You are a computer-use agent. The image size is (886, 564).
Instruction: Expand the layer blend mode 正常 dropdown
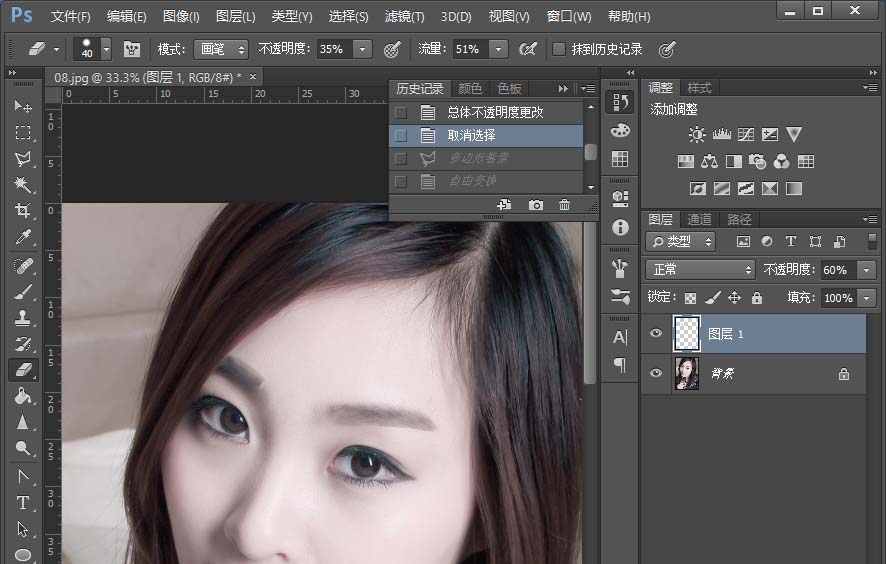701,270
